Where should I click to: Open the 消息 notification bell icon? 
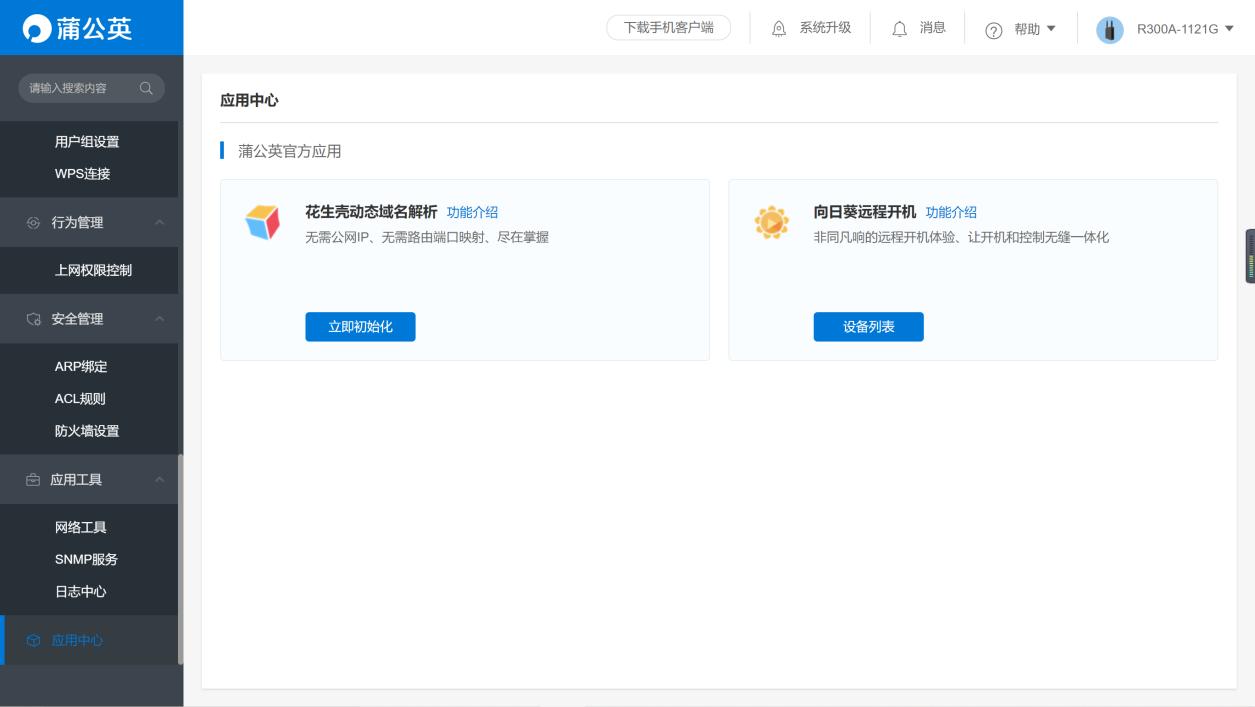[x=901, y=28]
